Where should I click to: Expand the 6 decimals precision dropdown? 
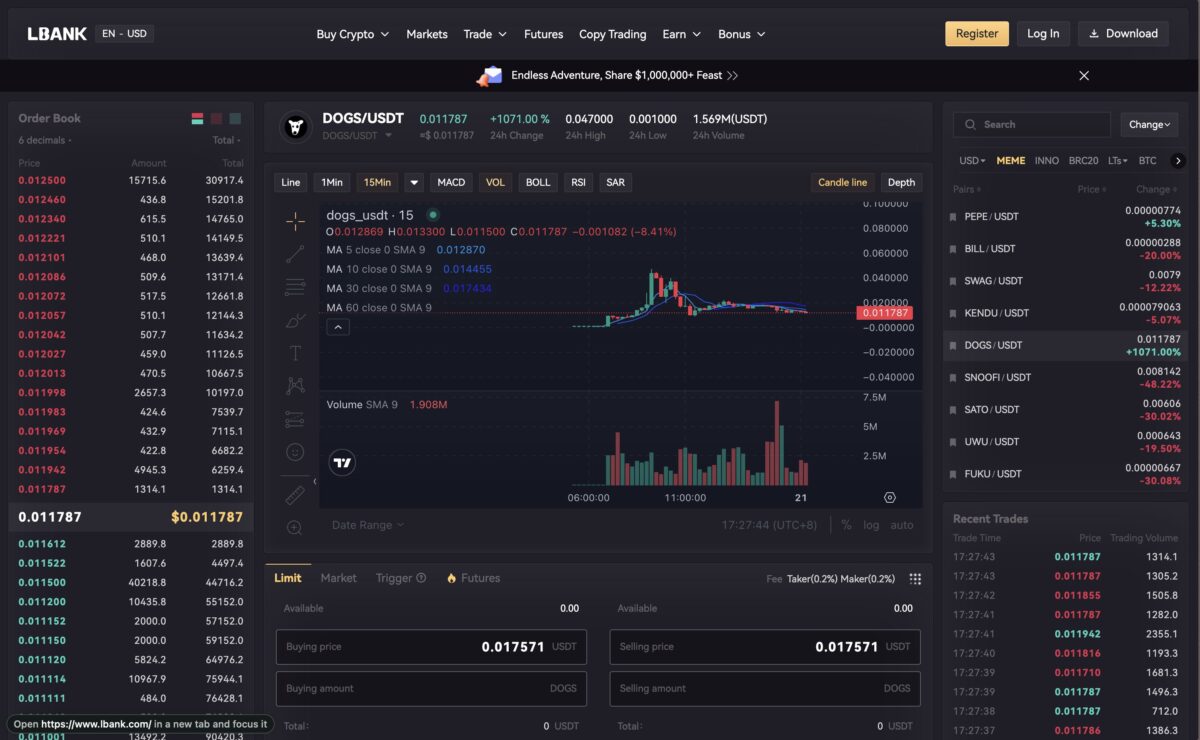(x=45, y=140)
